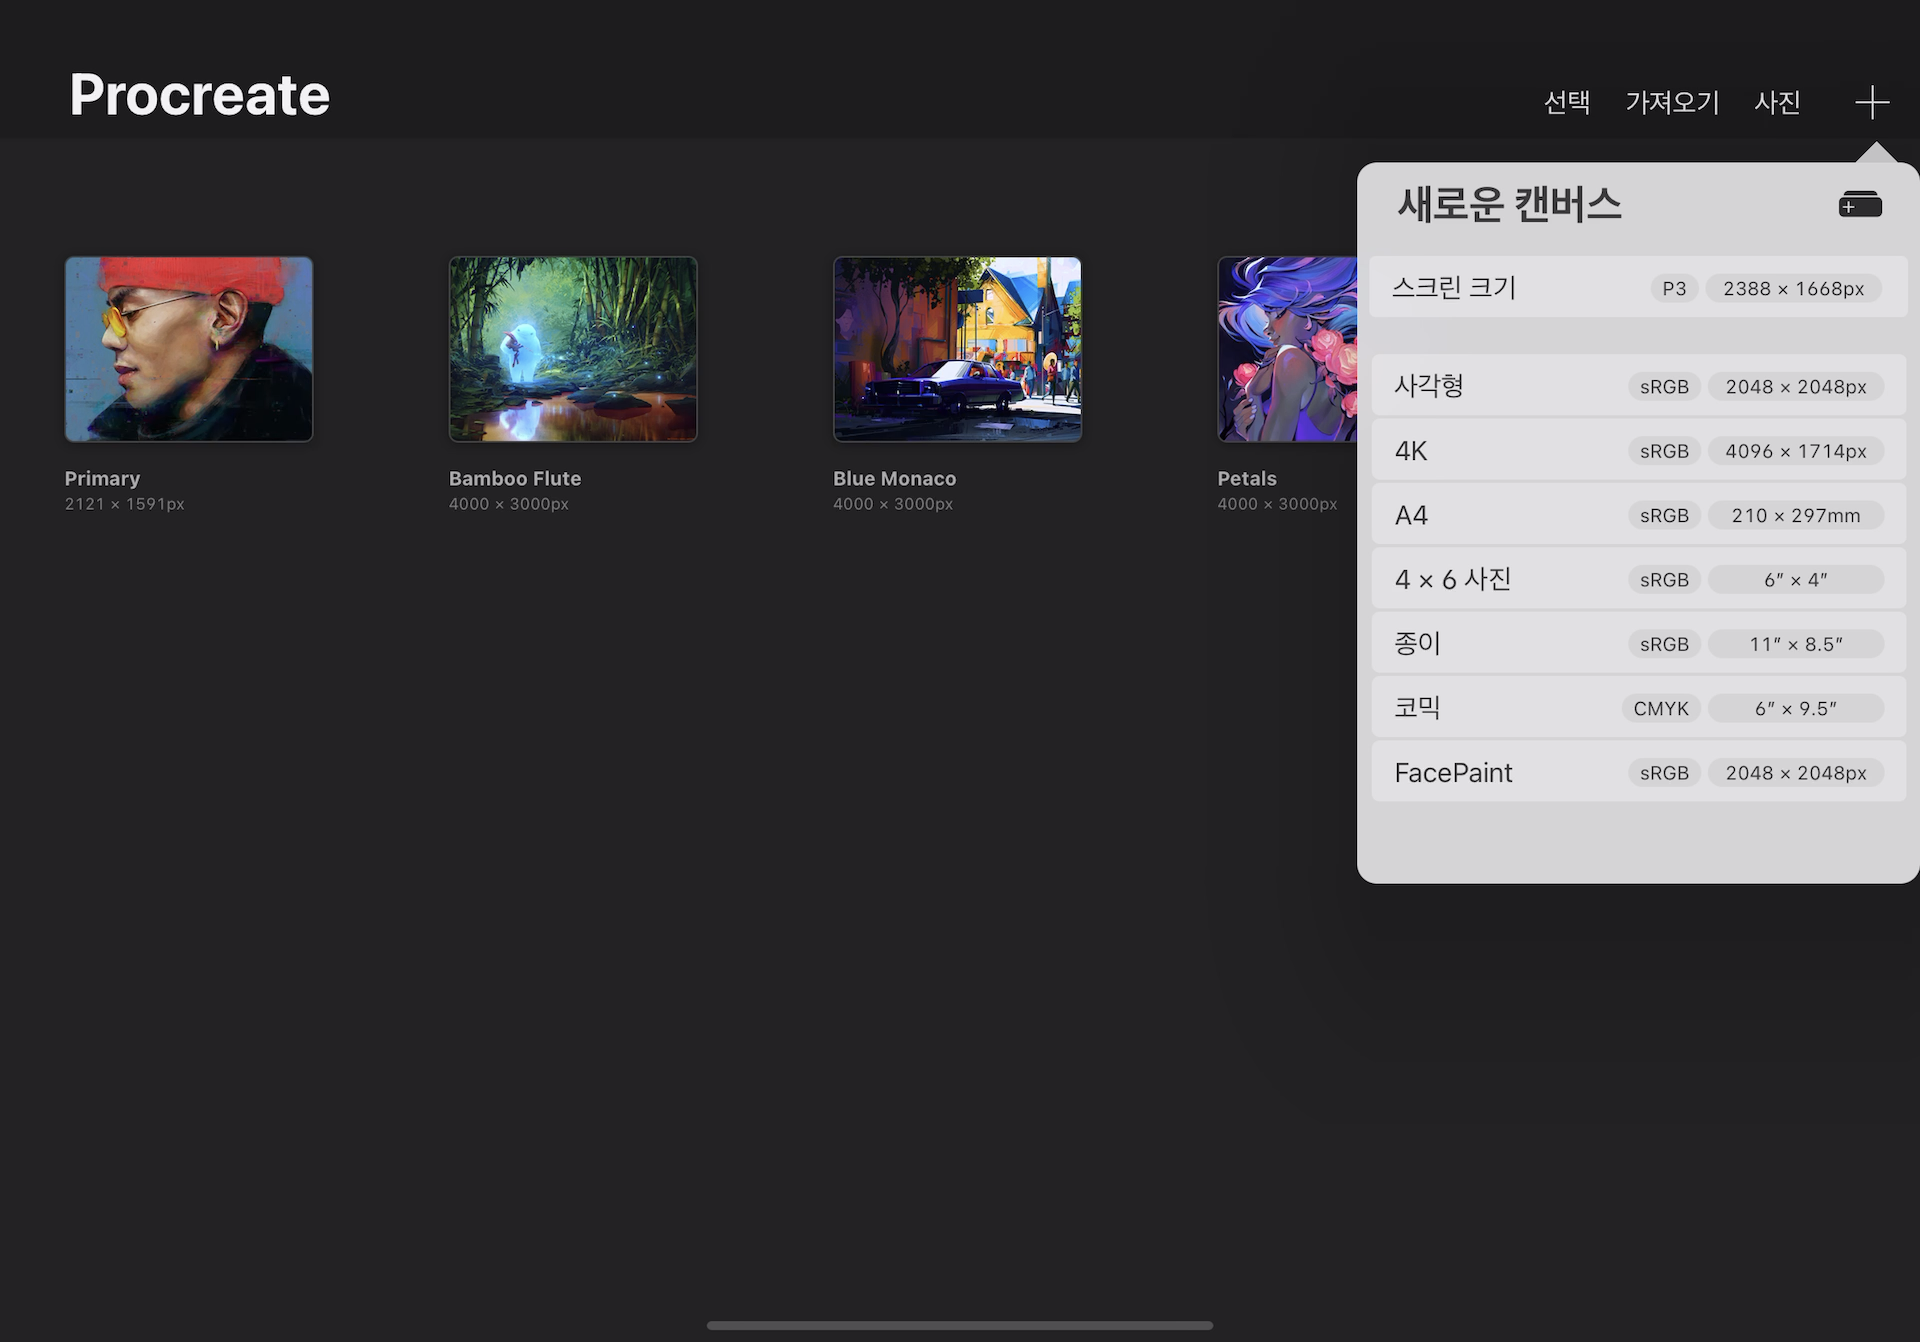Click the custom canvas size icon
Viewport: 1920px width, 1342px height.
[x=1859, y=204]
